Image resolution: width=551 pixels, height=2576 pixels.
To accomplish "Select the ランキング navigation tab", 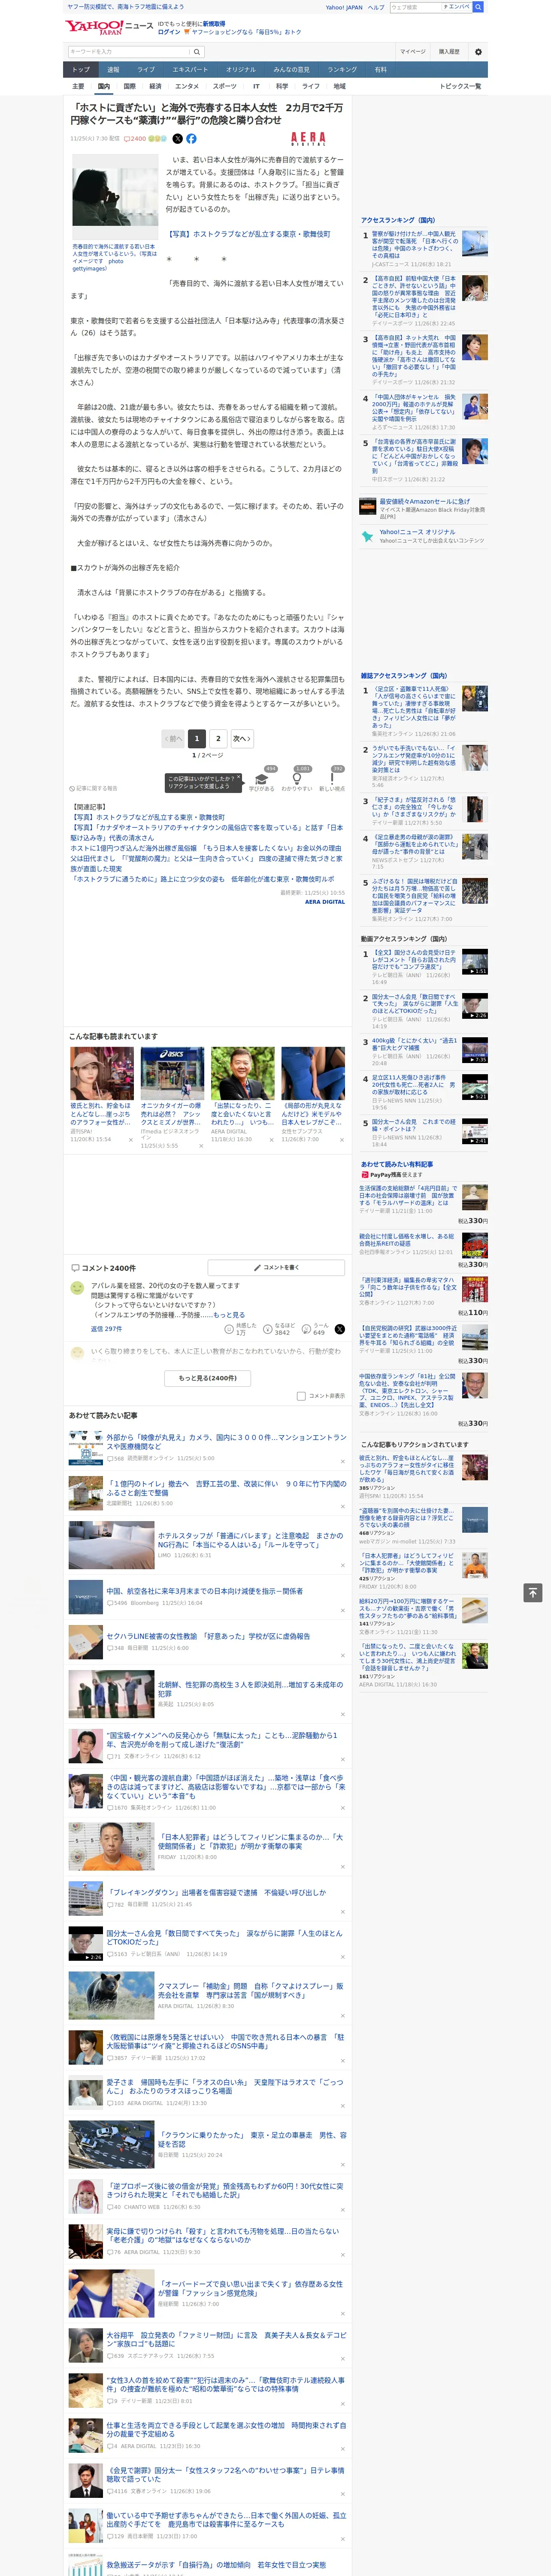I will (342, 70).
